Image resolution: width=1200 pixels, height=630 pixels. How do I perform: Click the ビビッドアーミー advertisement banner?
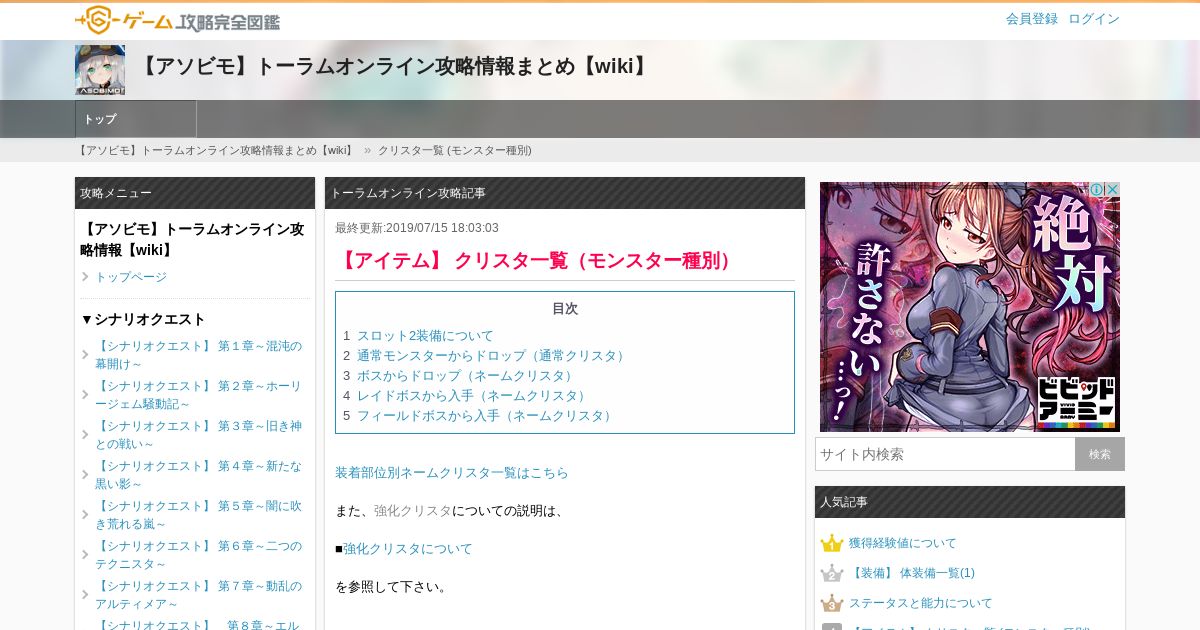point(970,307)
